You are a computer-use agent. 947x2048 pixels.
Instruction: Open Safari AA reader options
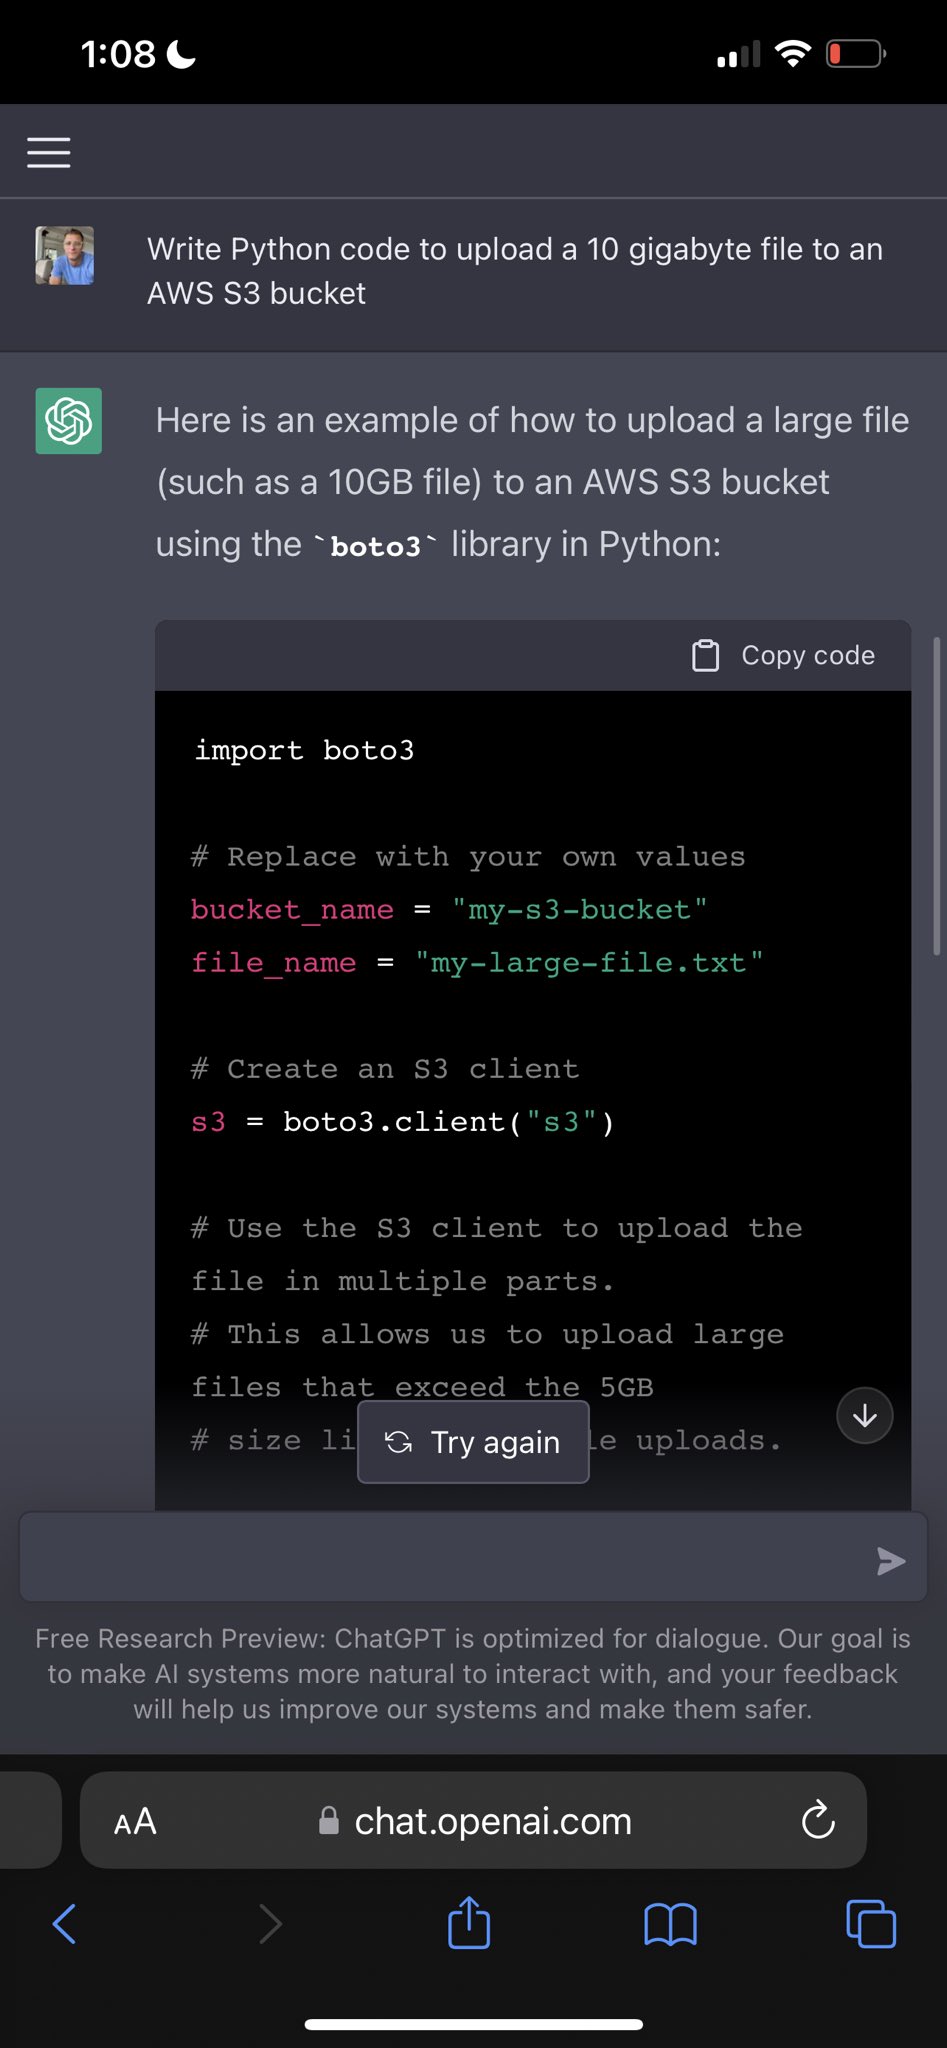pos(135,1822)
